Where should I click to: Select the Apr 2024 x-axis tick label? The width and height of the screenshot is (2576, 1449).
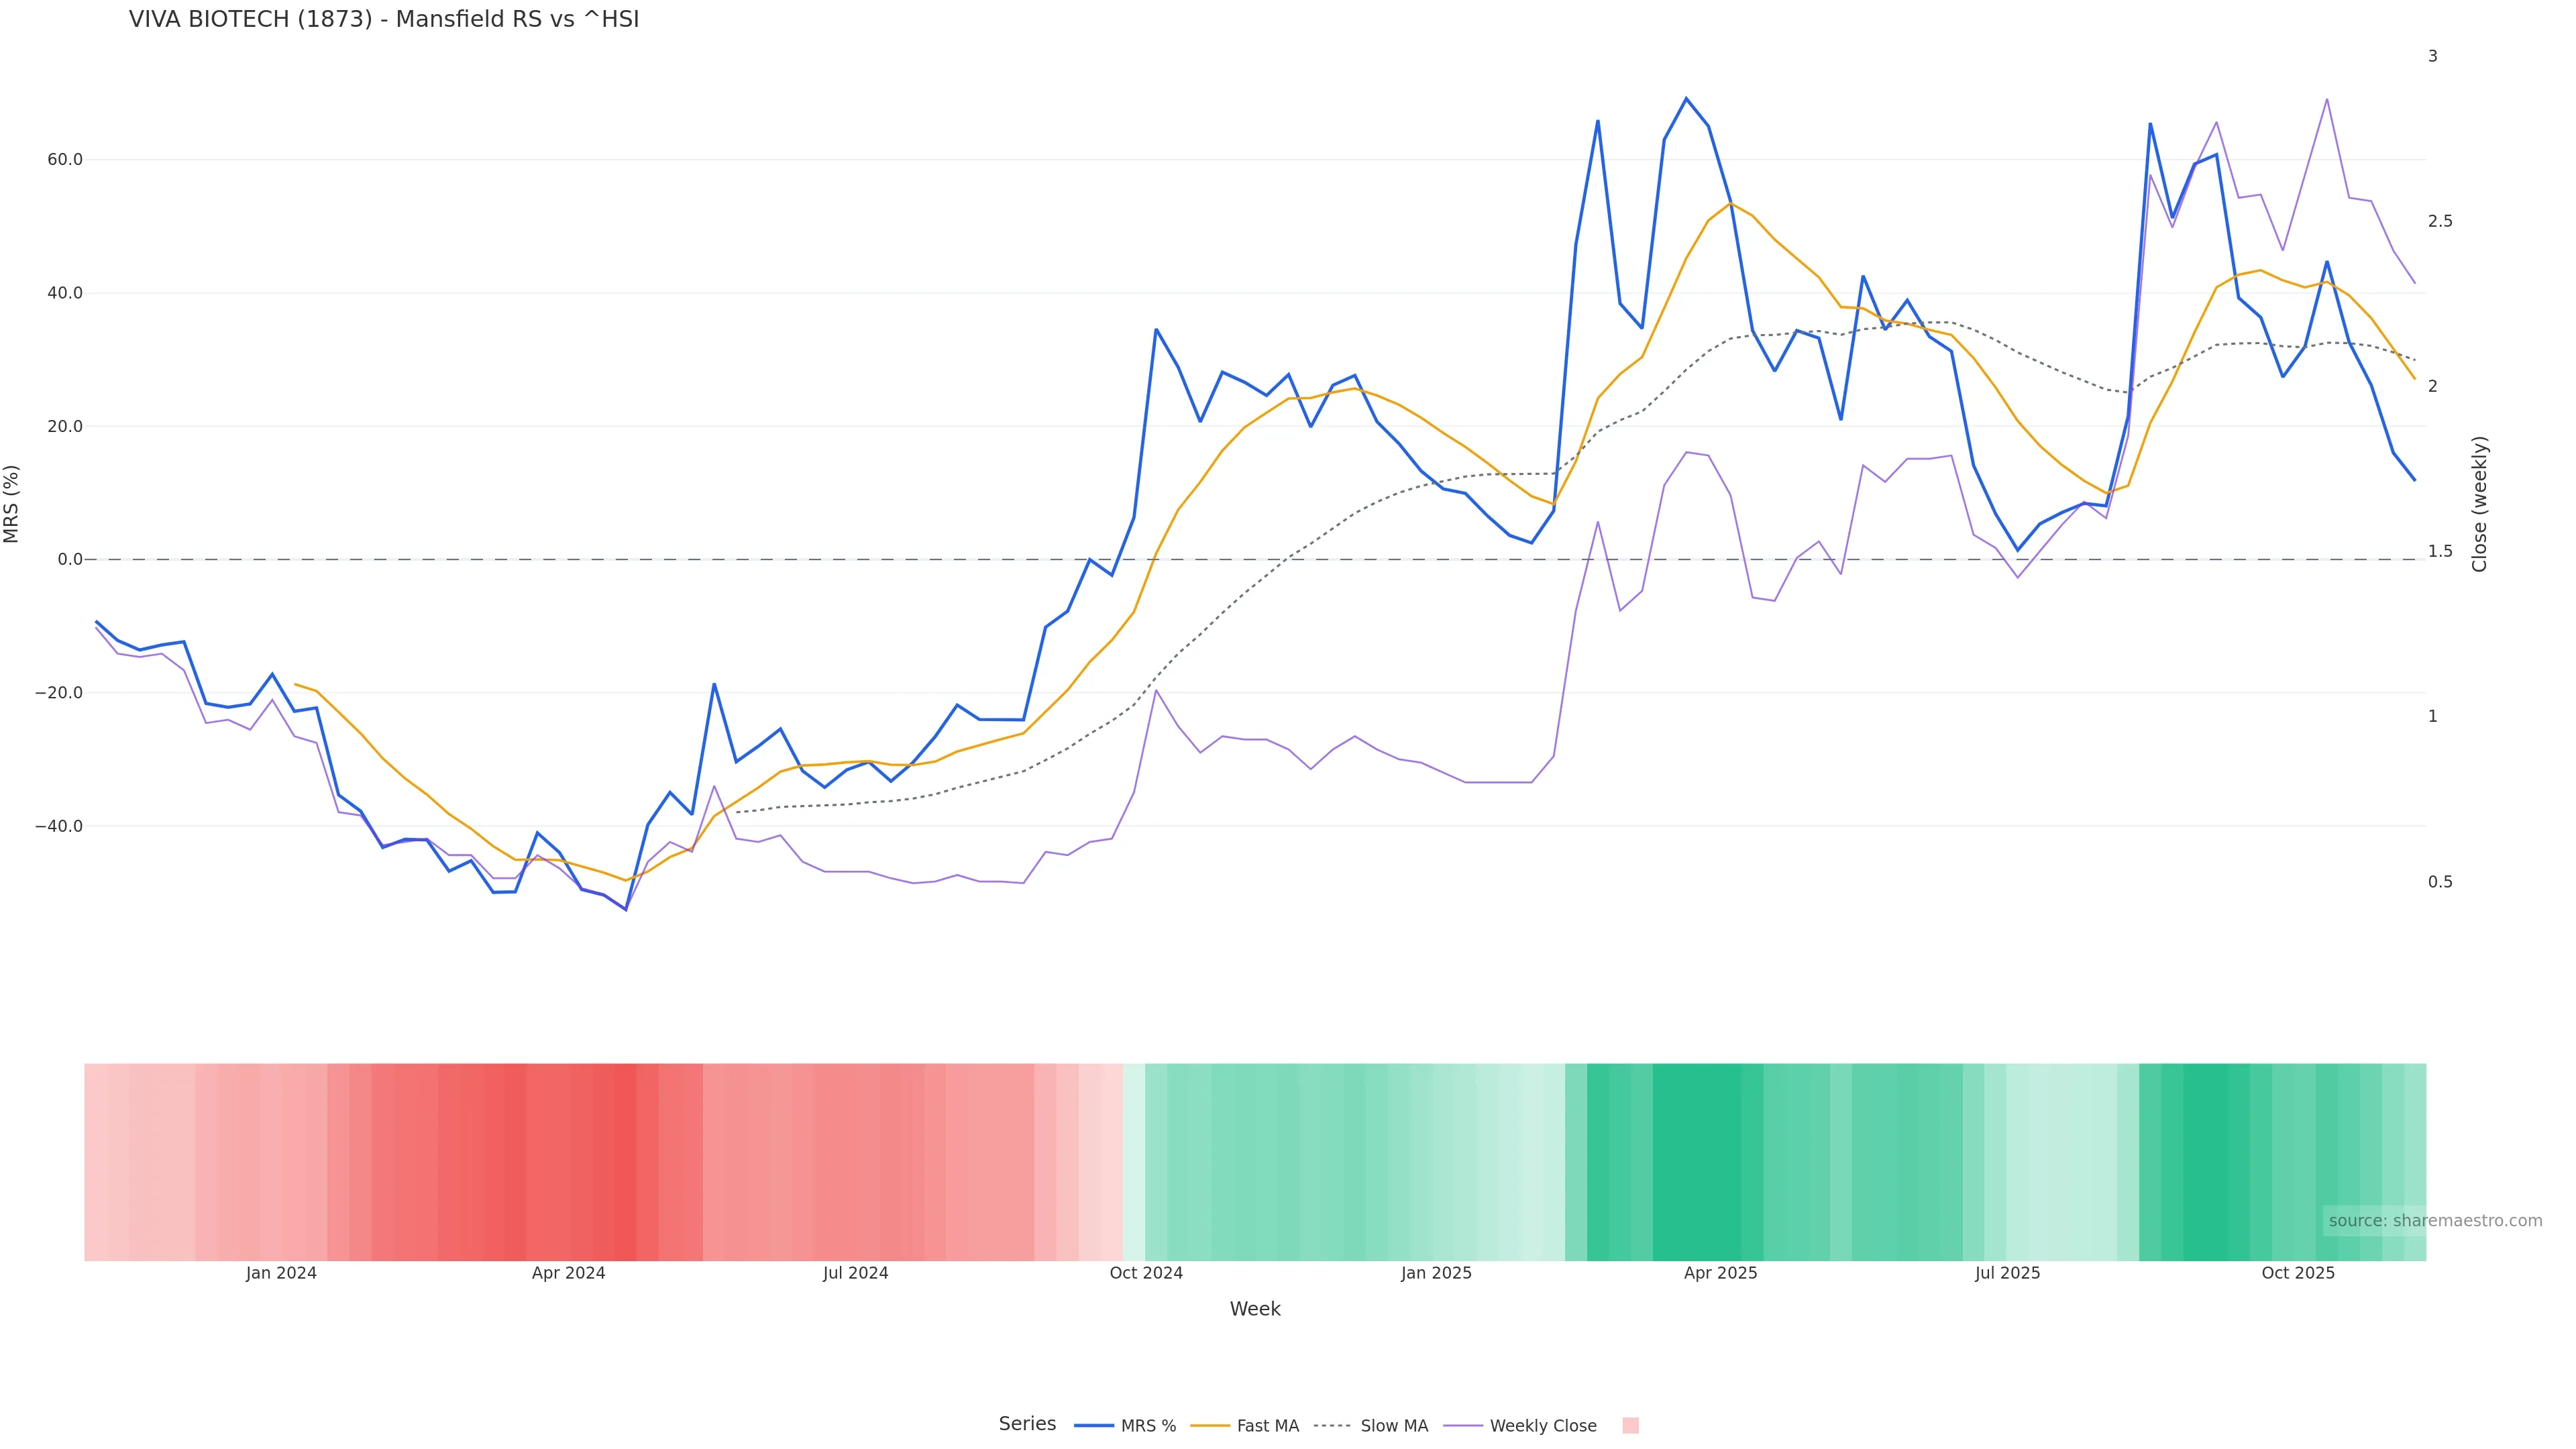[x=568, y=1273]
